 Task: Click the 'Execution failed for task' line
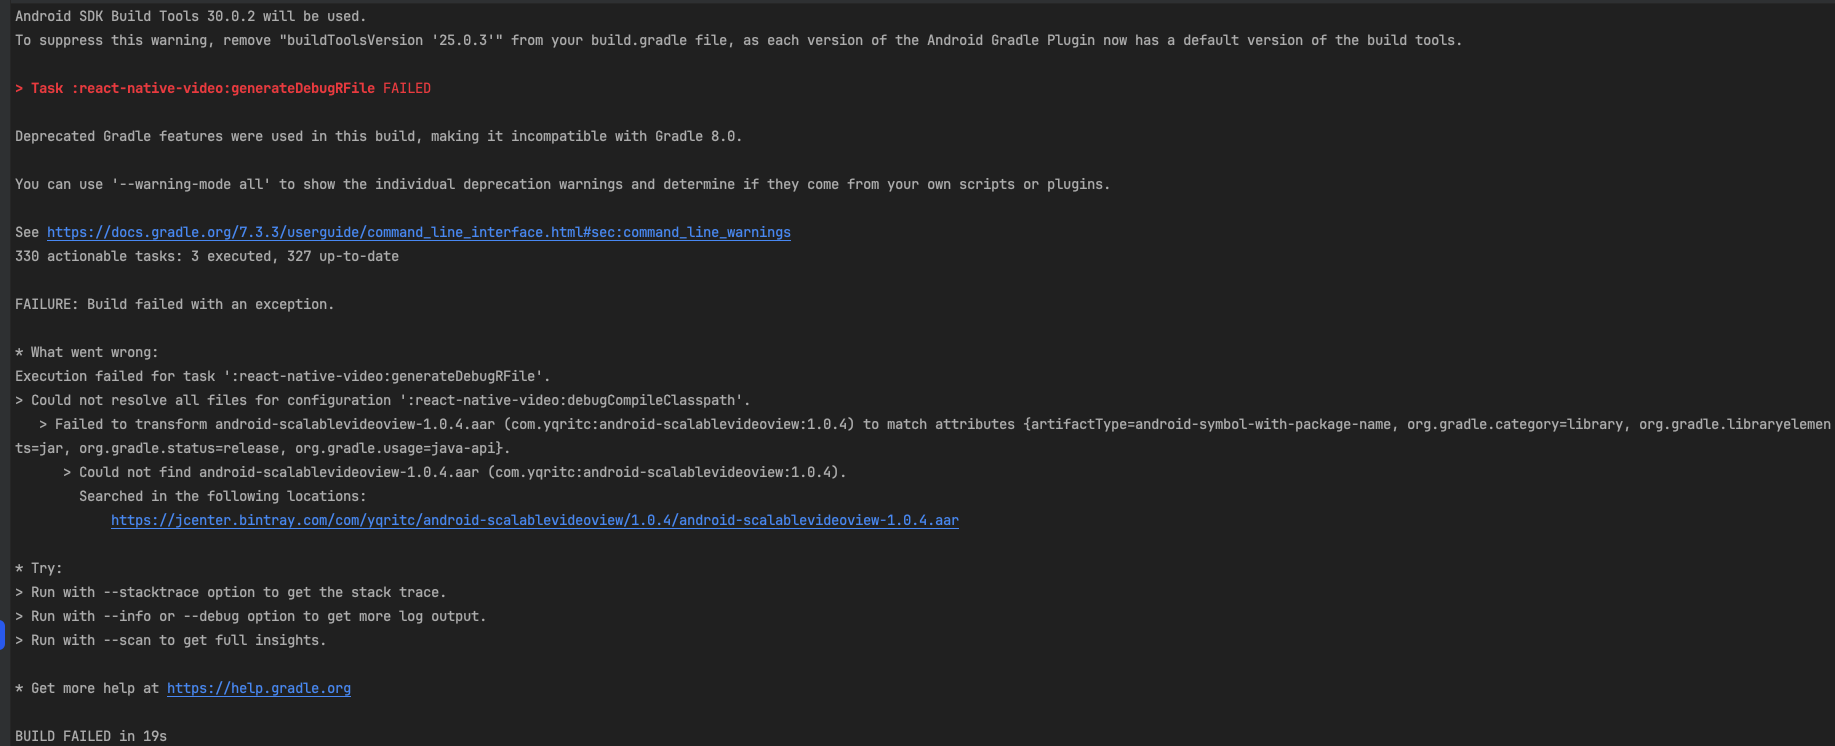[282, 376]
